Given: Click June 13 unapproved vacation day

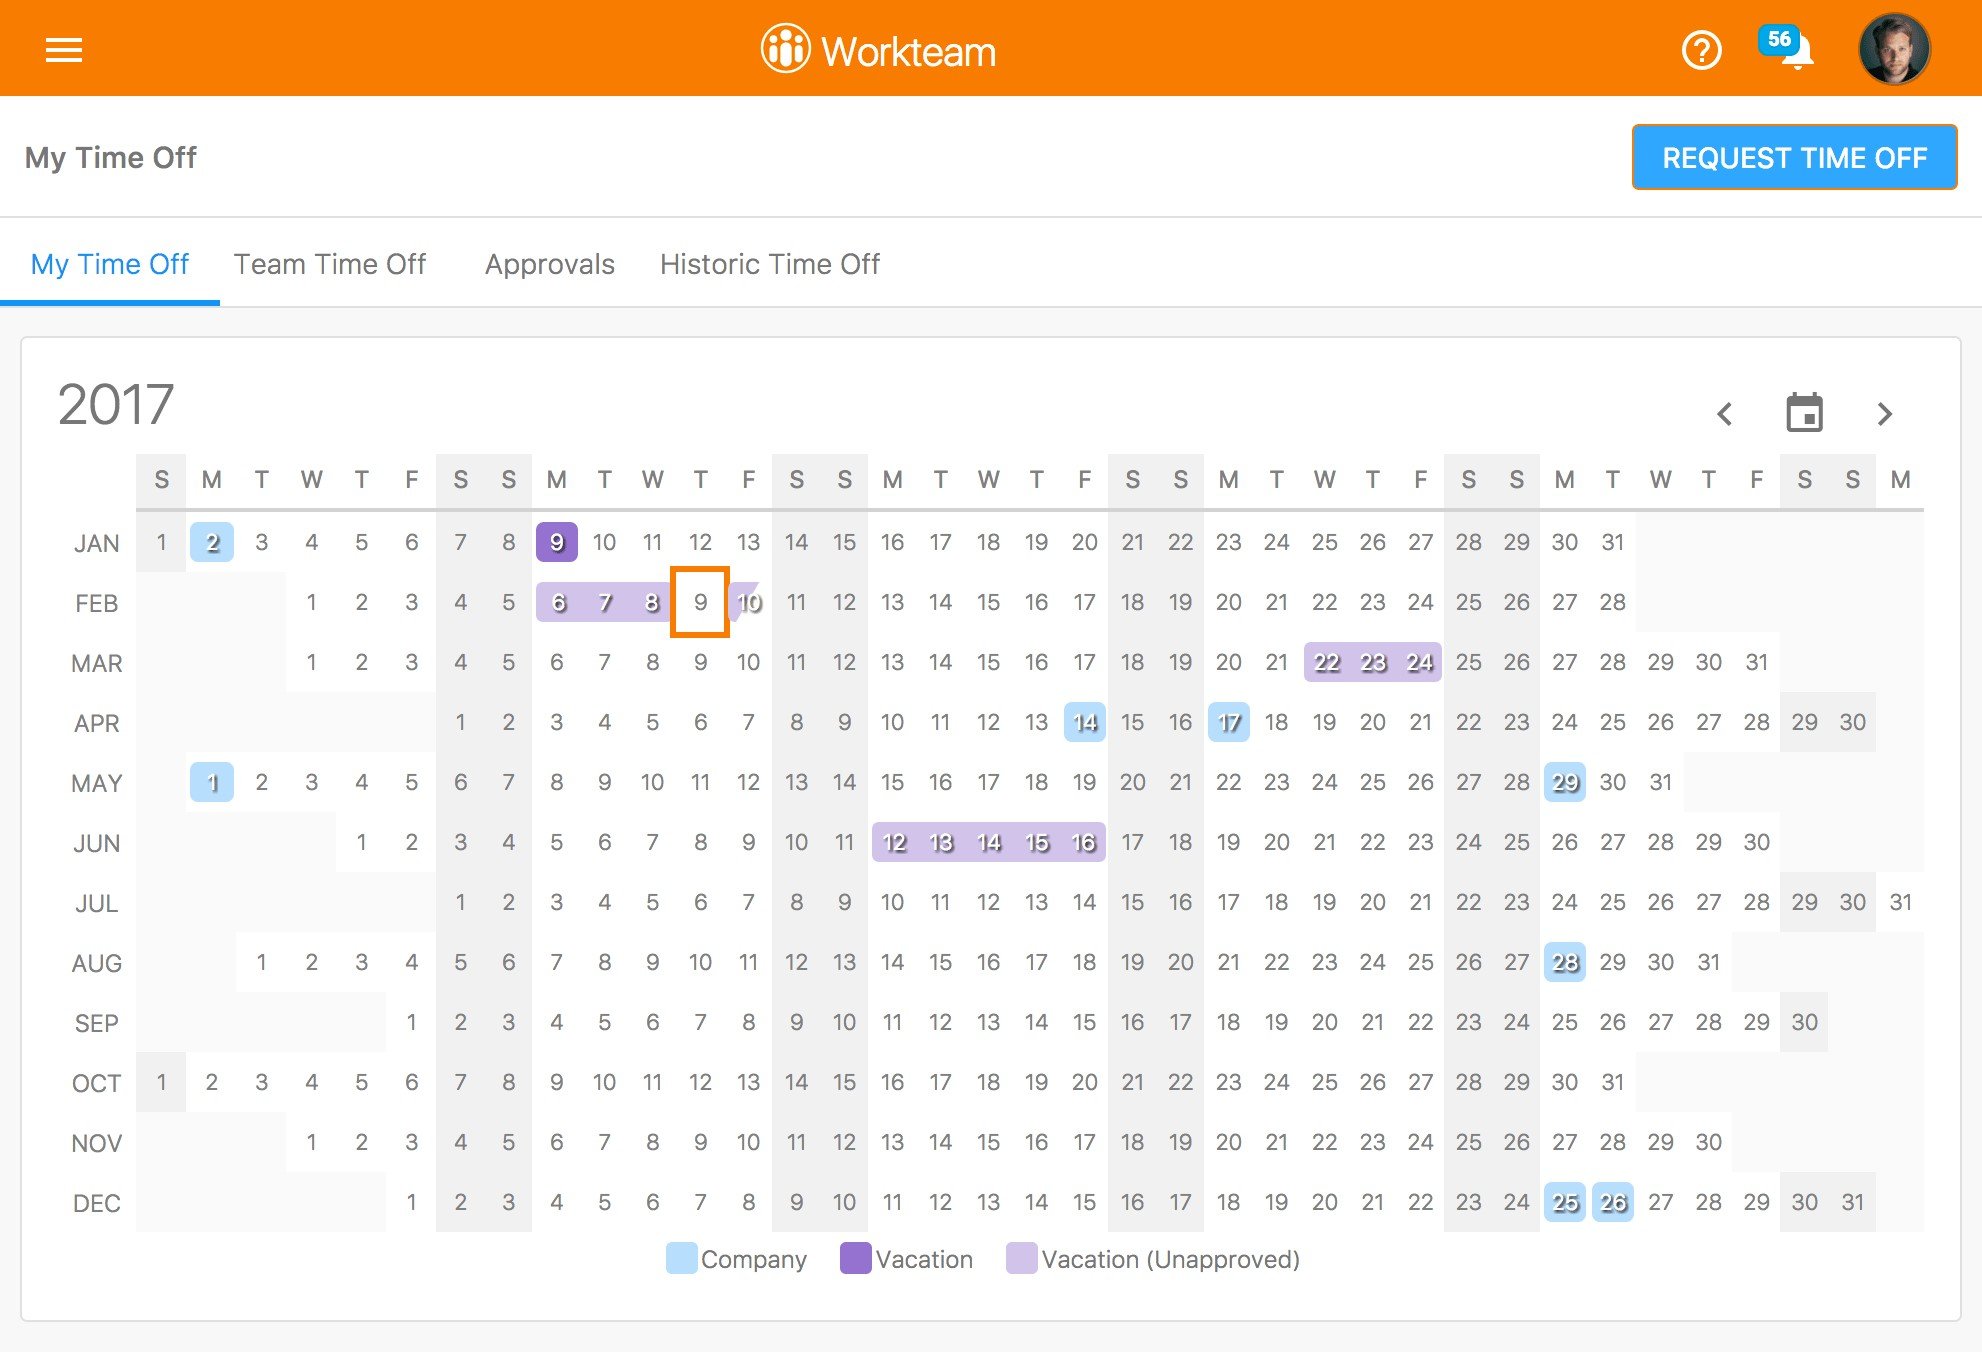Looking at the screenshot, I should [x=941, y=842].
